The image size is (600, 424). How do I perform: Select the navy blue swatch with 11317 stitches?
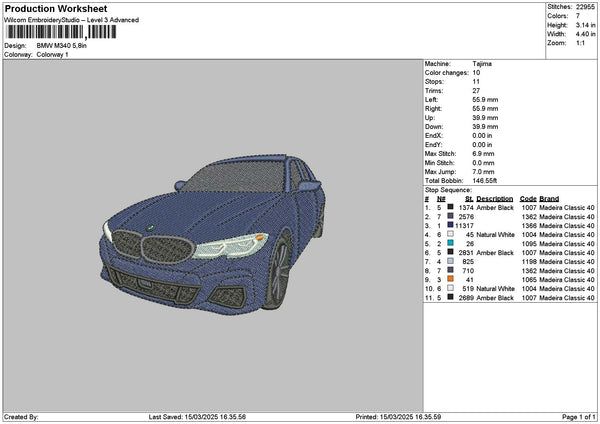point(450,225)
